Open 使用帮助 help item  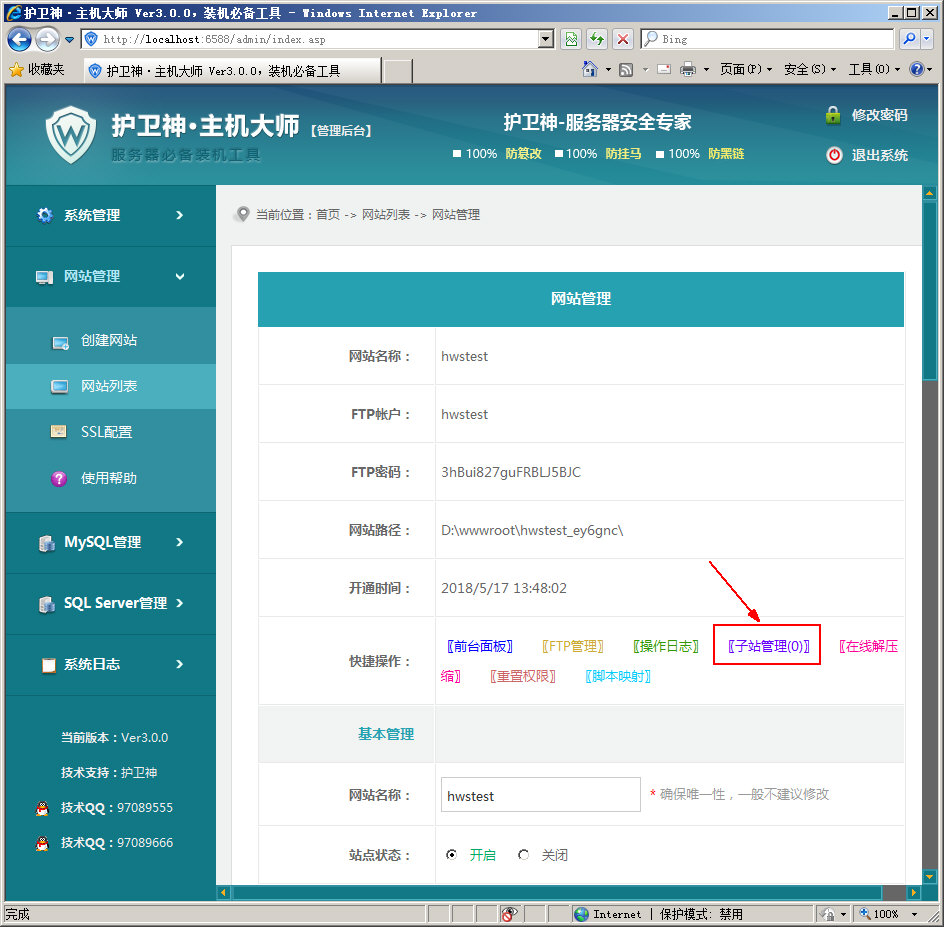coord(108,479)
